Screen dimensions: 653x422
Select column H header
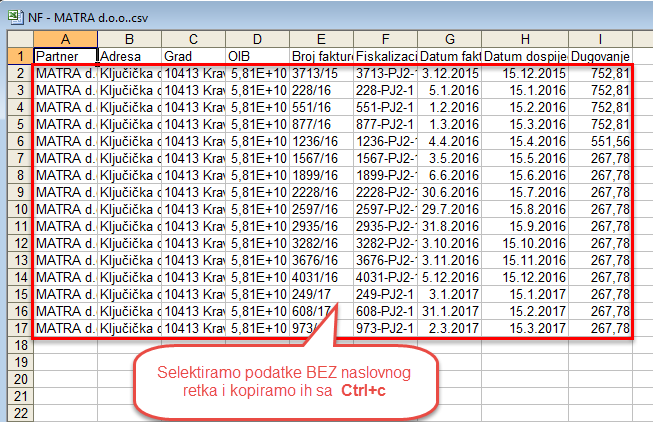(x=525, y=40)
